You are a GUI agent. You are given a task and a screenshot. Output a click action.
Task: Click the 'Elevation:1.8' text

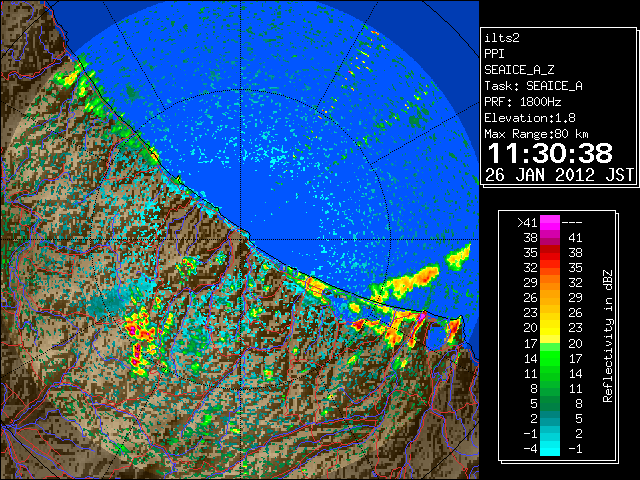click(530, 118)
